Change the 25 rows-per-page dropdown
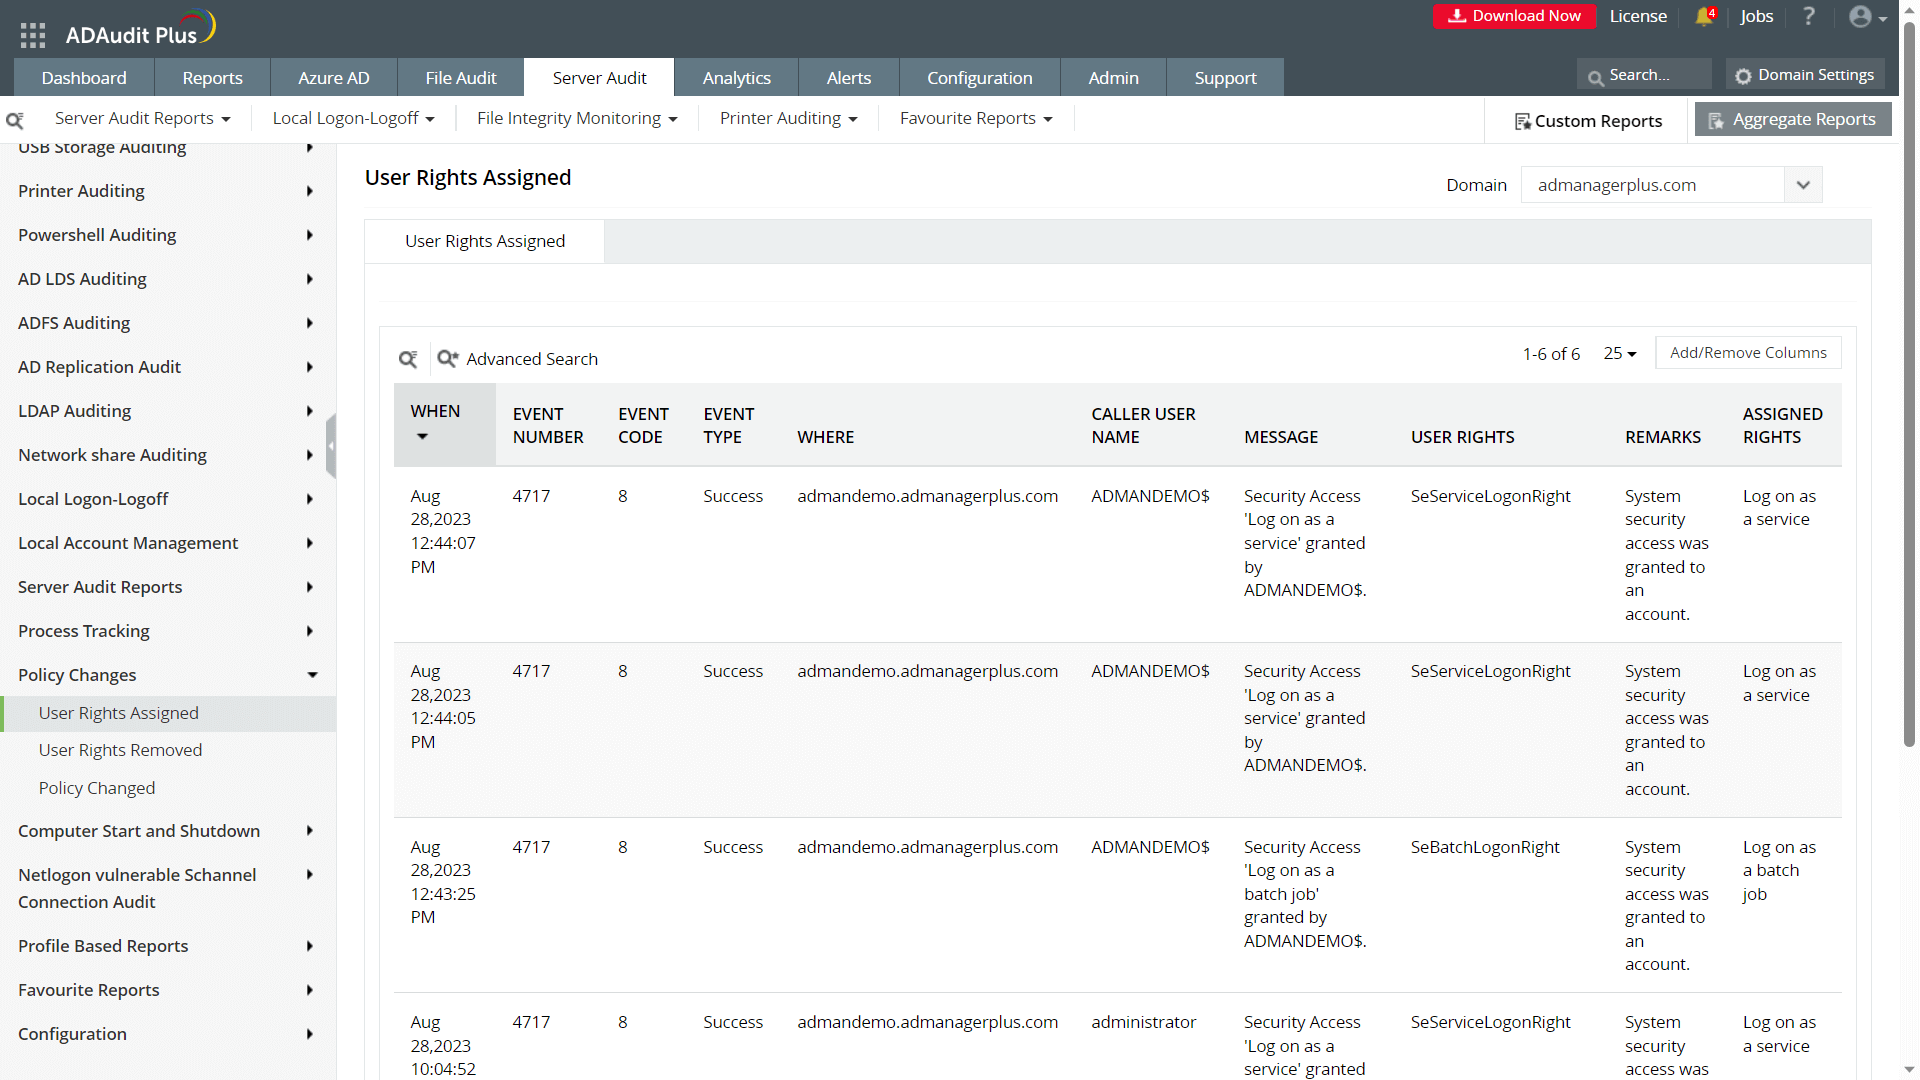Image resolution: width=1920 pixels, height=1080 pixels. 1619,354
